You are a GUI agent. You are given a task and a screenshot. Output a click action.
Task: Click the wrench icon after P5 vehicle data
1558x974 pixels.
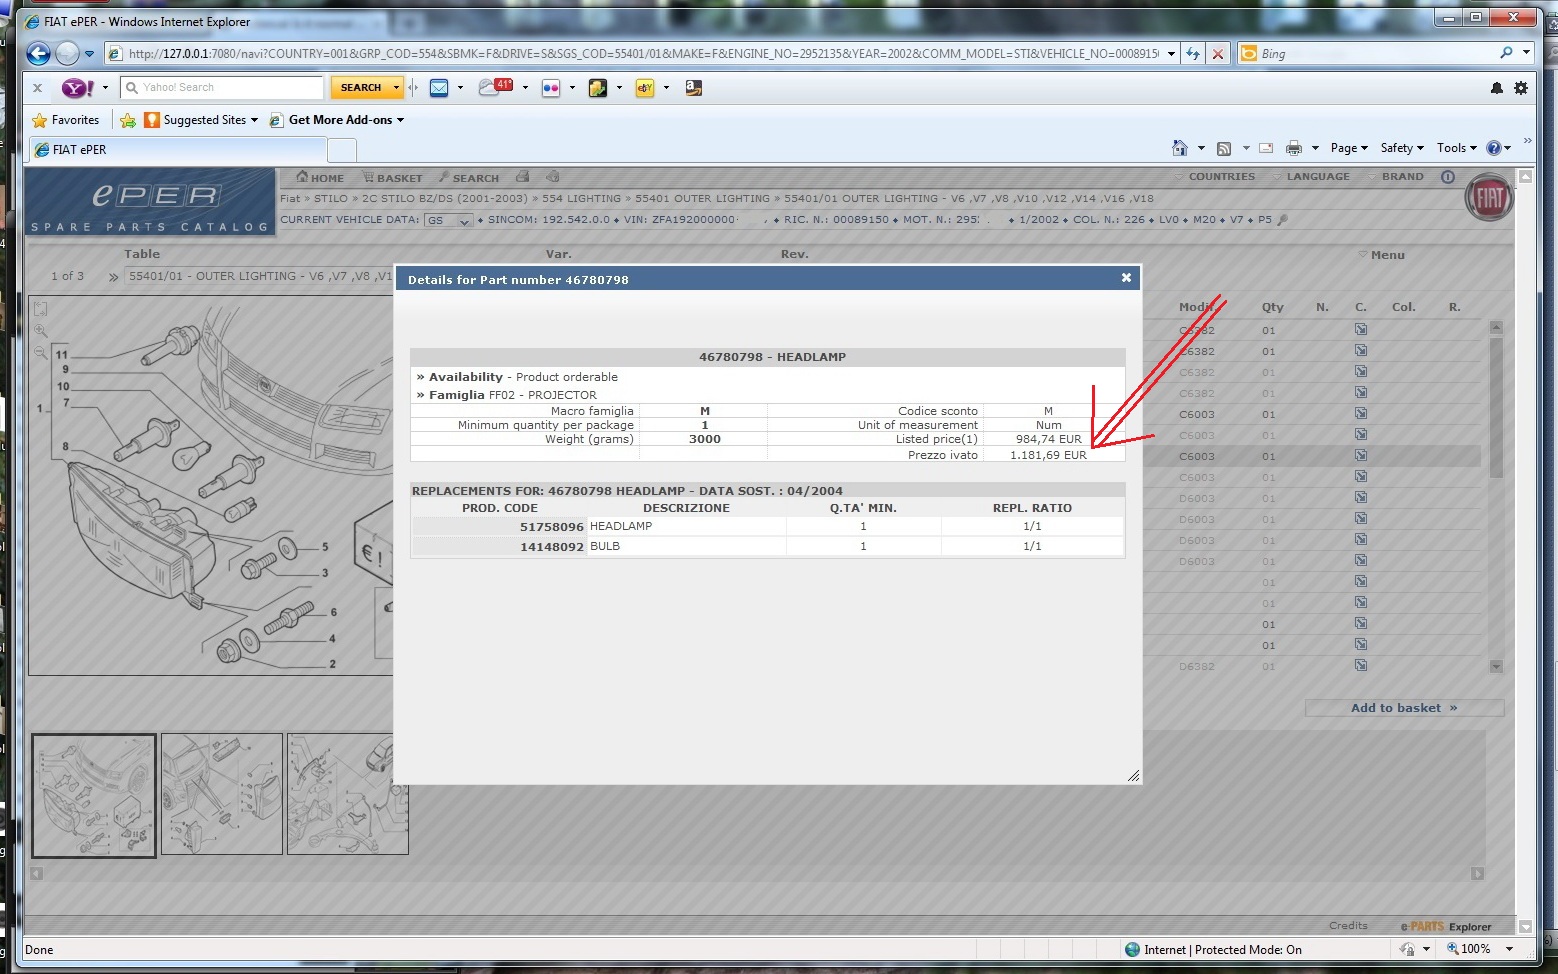[x=1283, y=220]
